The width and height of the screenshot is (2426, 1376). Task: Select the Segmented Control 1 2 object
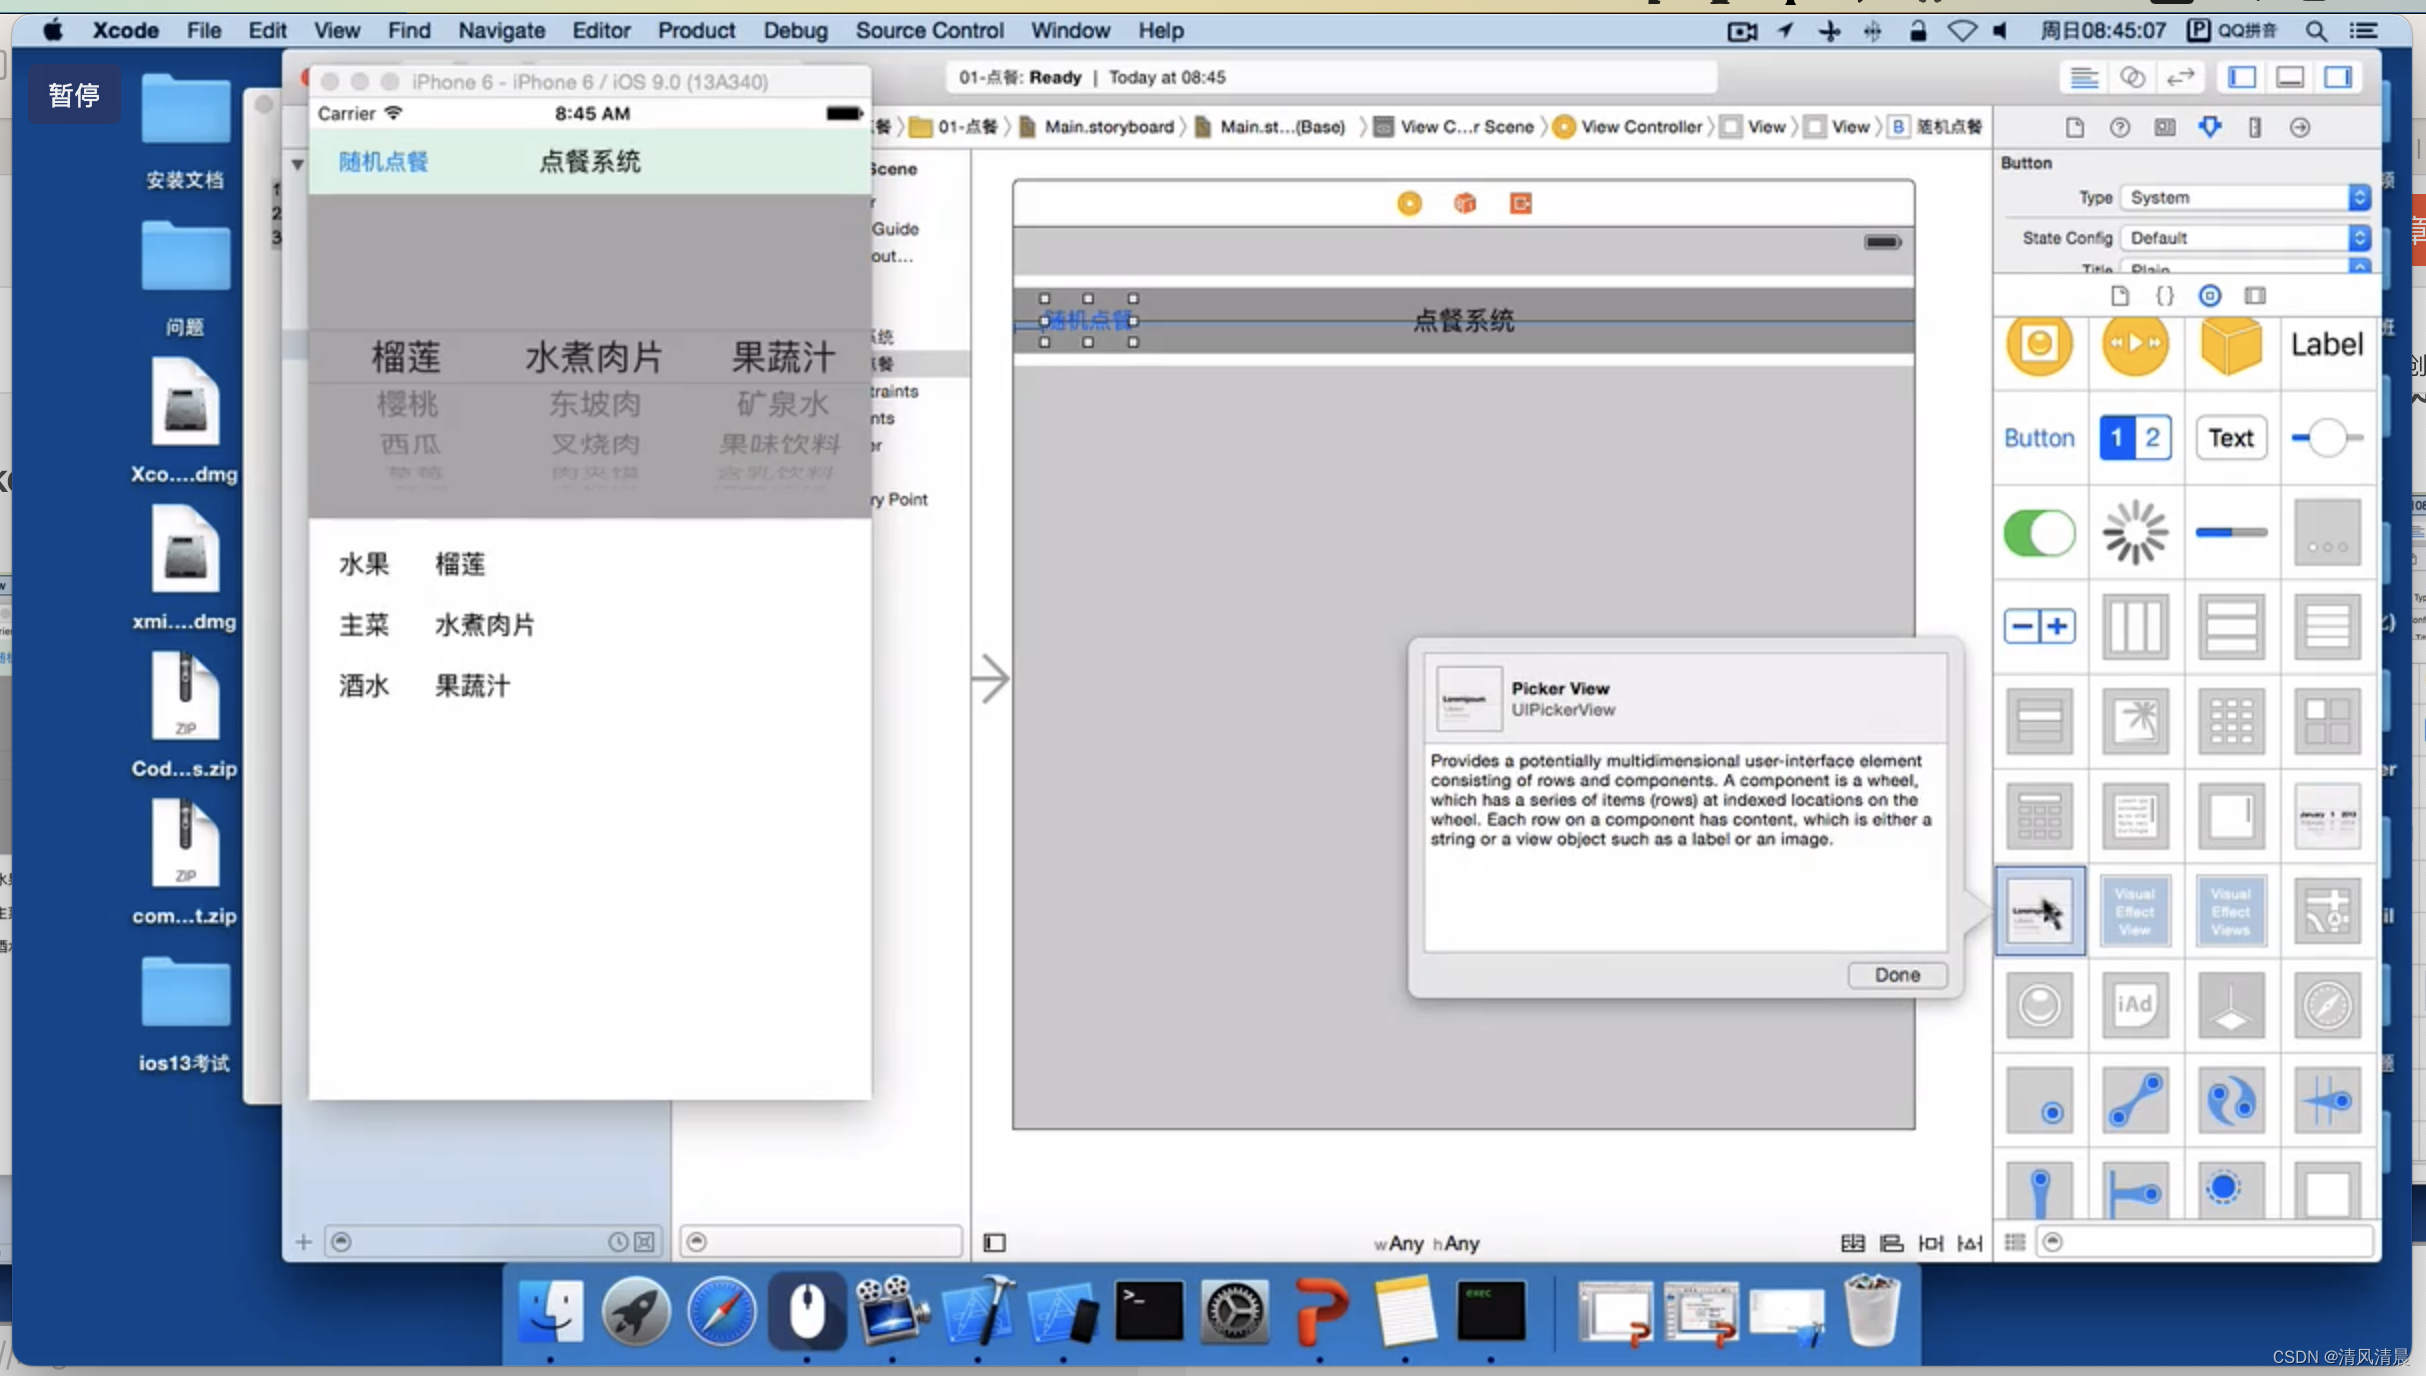click(x=2135, y=438)
